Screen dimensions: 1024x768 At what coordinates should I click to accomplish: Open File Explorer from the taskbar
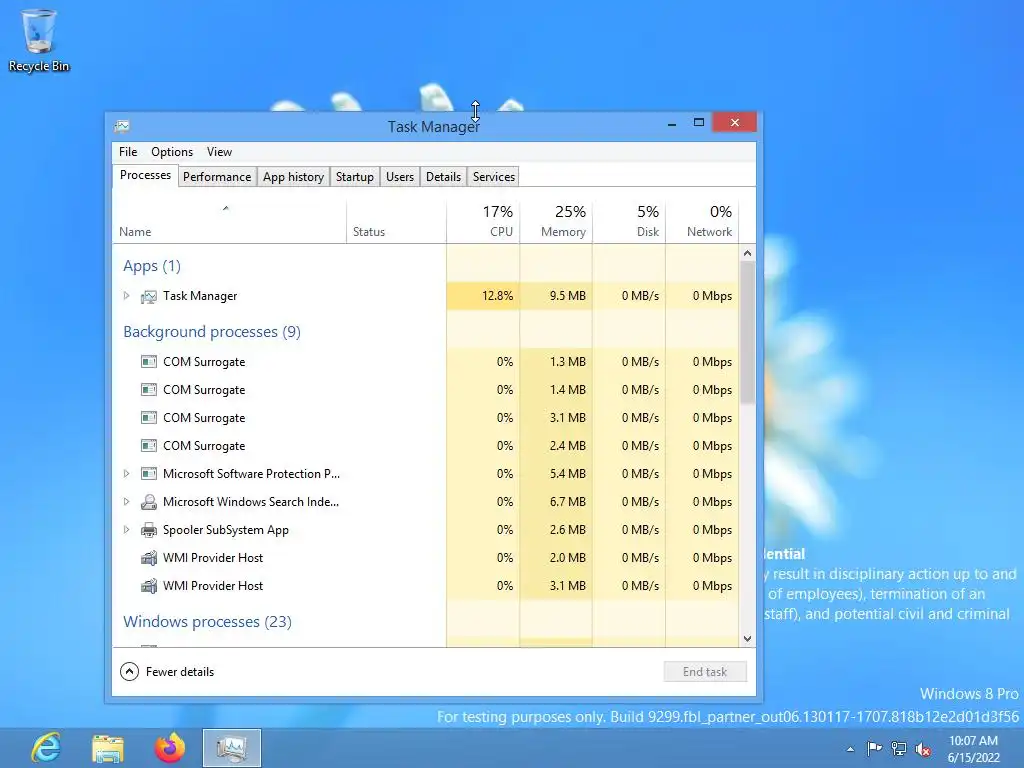108,748
